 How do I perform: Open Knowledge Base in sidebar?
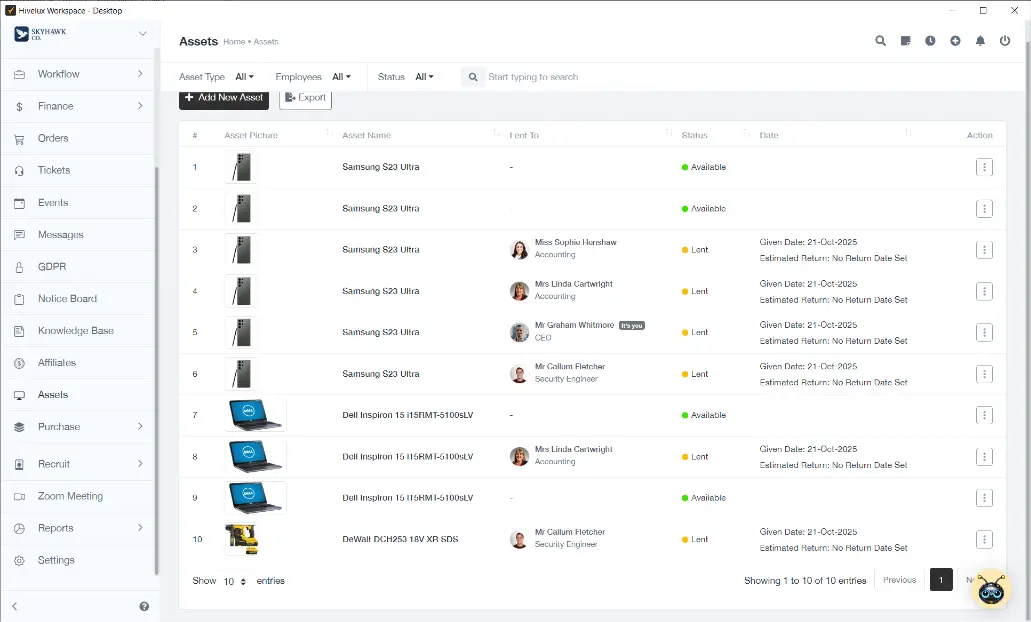click(x=78, y=331)
